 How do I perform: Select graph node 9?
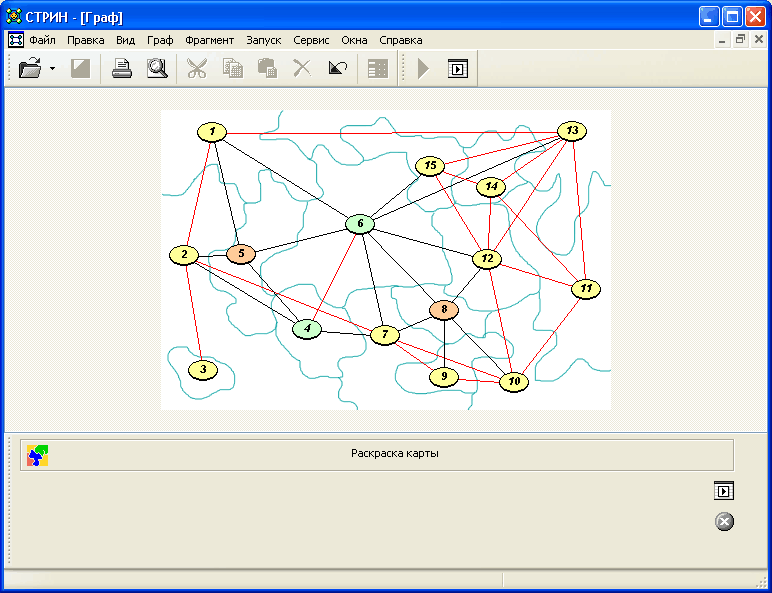click(x=444, y=378)
